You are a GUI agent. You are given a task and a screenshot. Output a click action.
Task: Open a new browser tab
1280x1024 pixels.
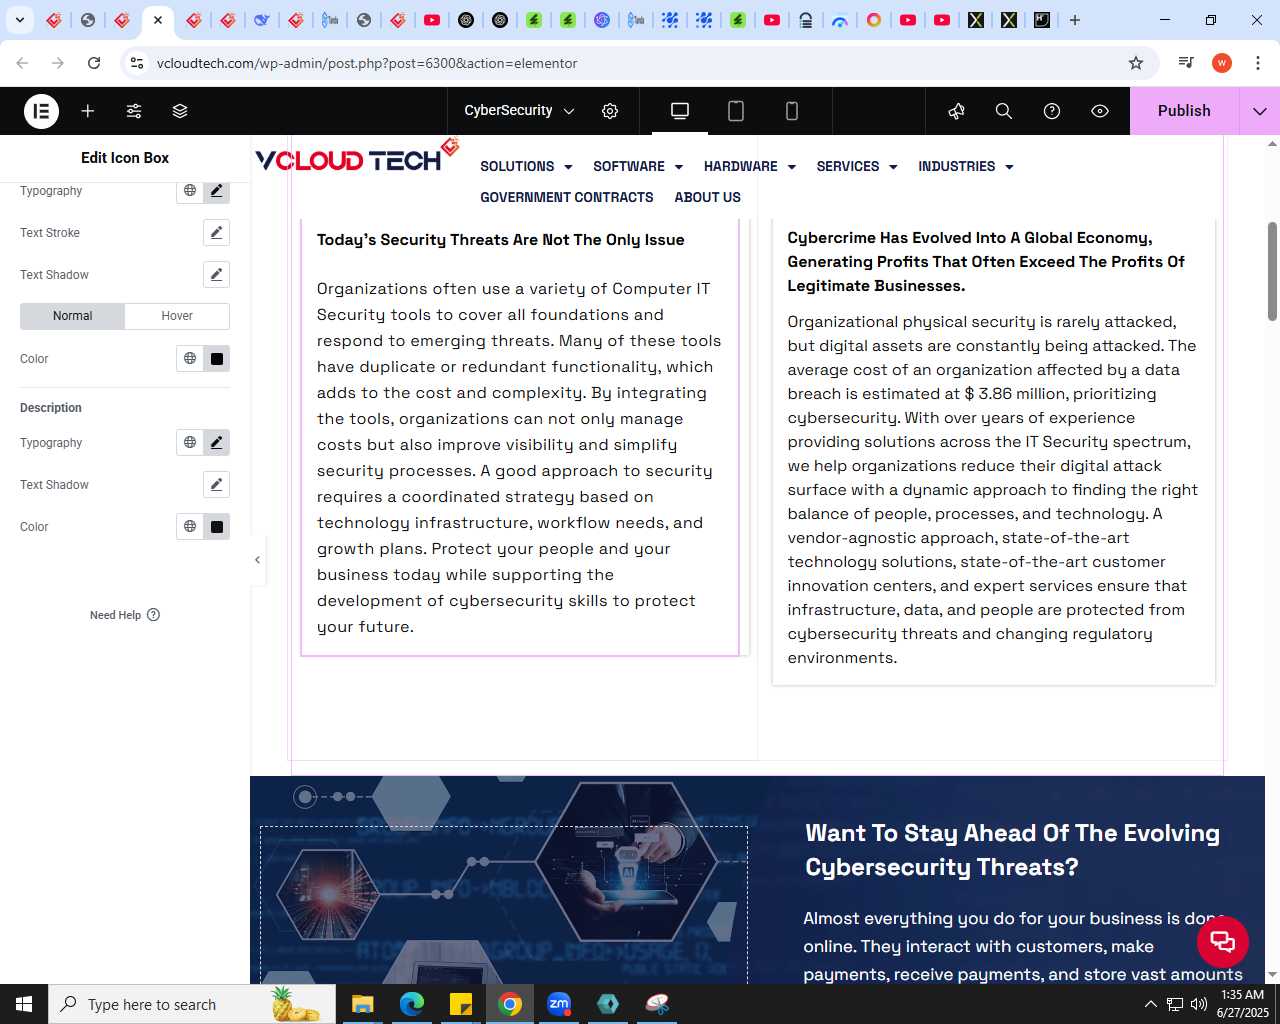[x=1075, y=20]
